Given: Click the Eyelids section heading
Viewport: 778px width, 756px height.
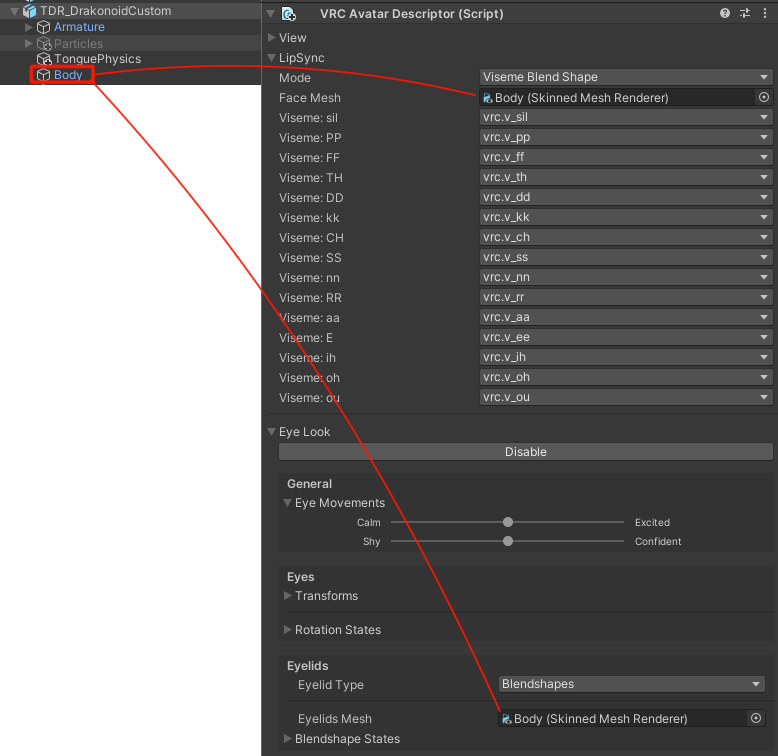Looking at the screenshot, I should pos(307,666).
